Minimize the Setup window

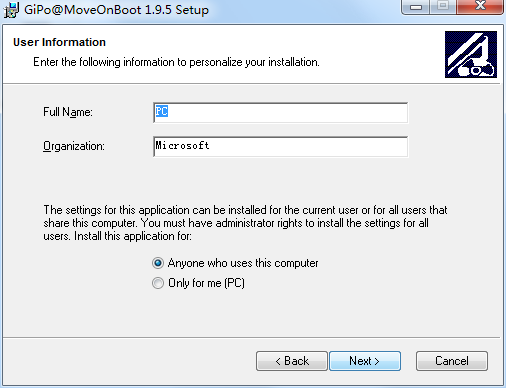click(x=416, y=6)
